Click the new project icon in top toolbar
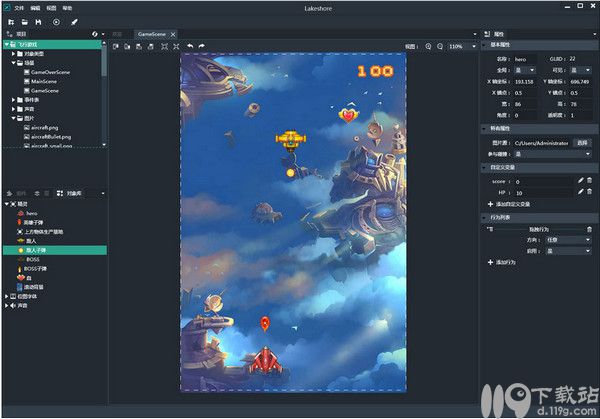This screenshot has height=419, width=600. pyautogui.click(x=11, y=22)
